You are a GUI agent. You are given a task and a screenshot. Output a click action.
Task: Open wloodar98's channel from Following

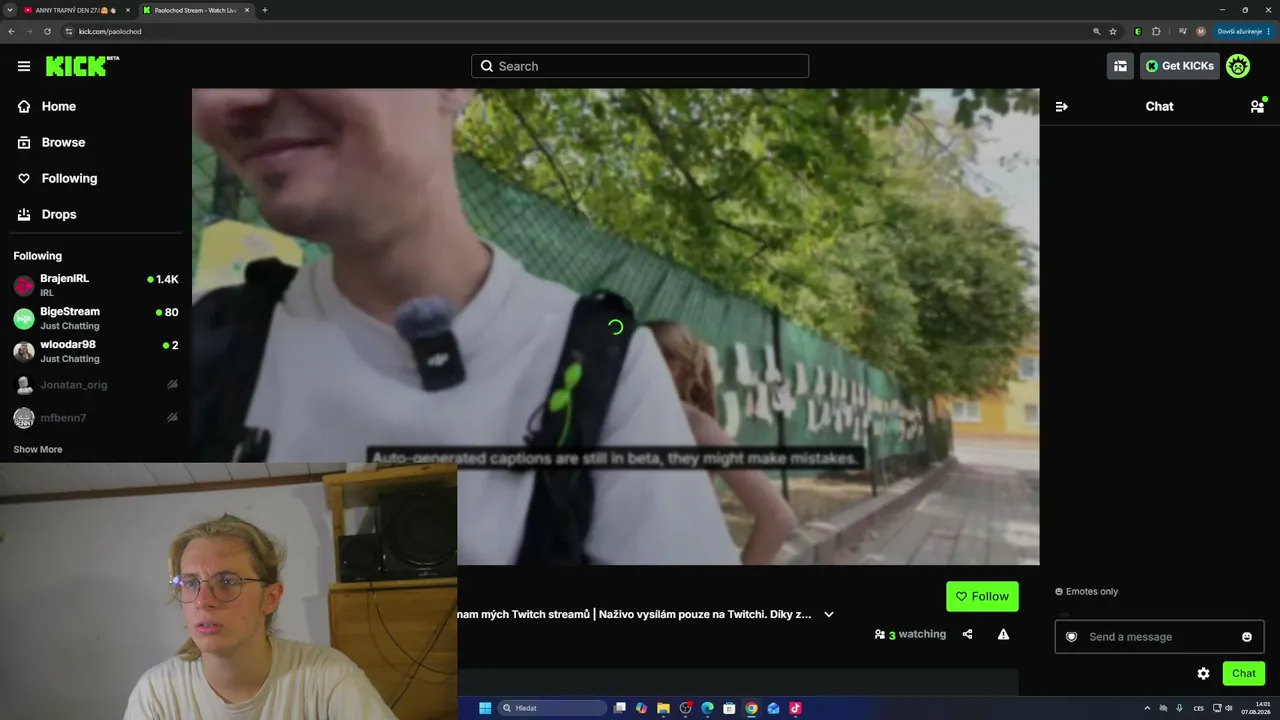click(x=96, y=351)
